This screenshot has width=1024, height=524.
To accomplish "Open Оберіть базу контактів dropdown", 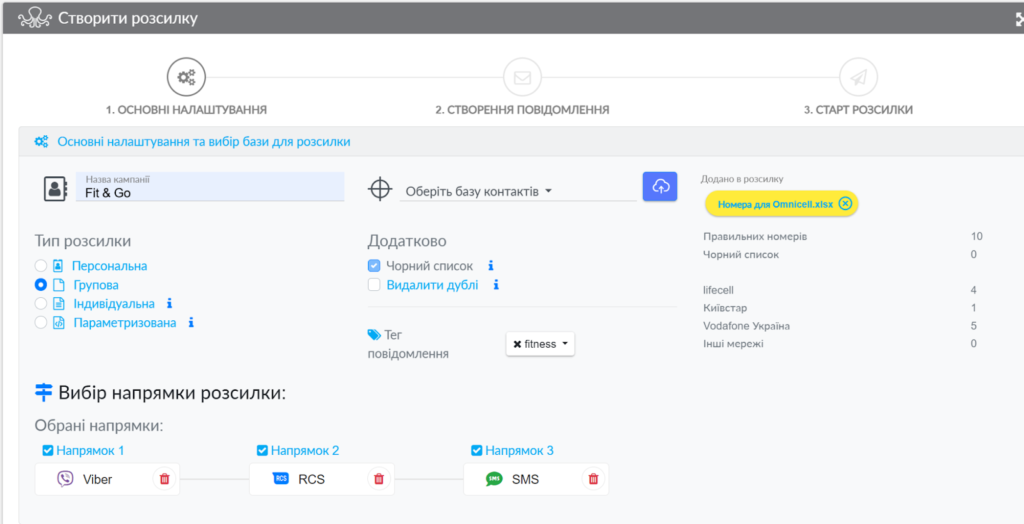I will pos(518,191).
